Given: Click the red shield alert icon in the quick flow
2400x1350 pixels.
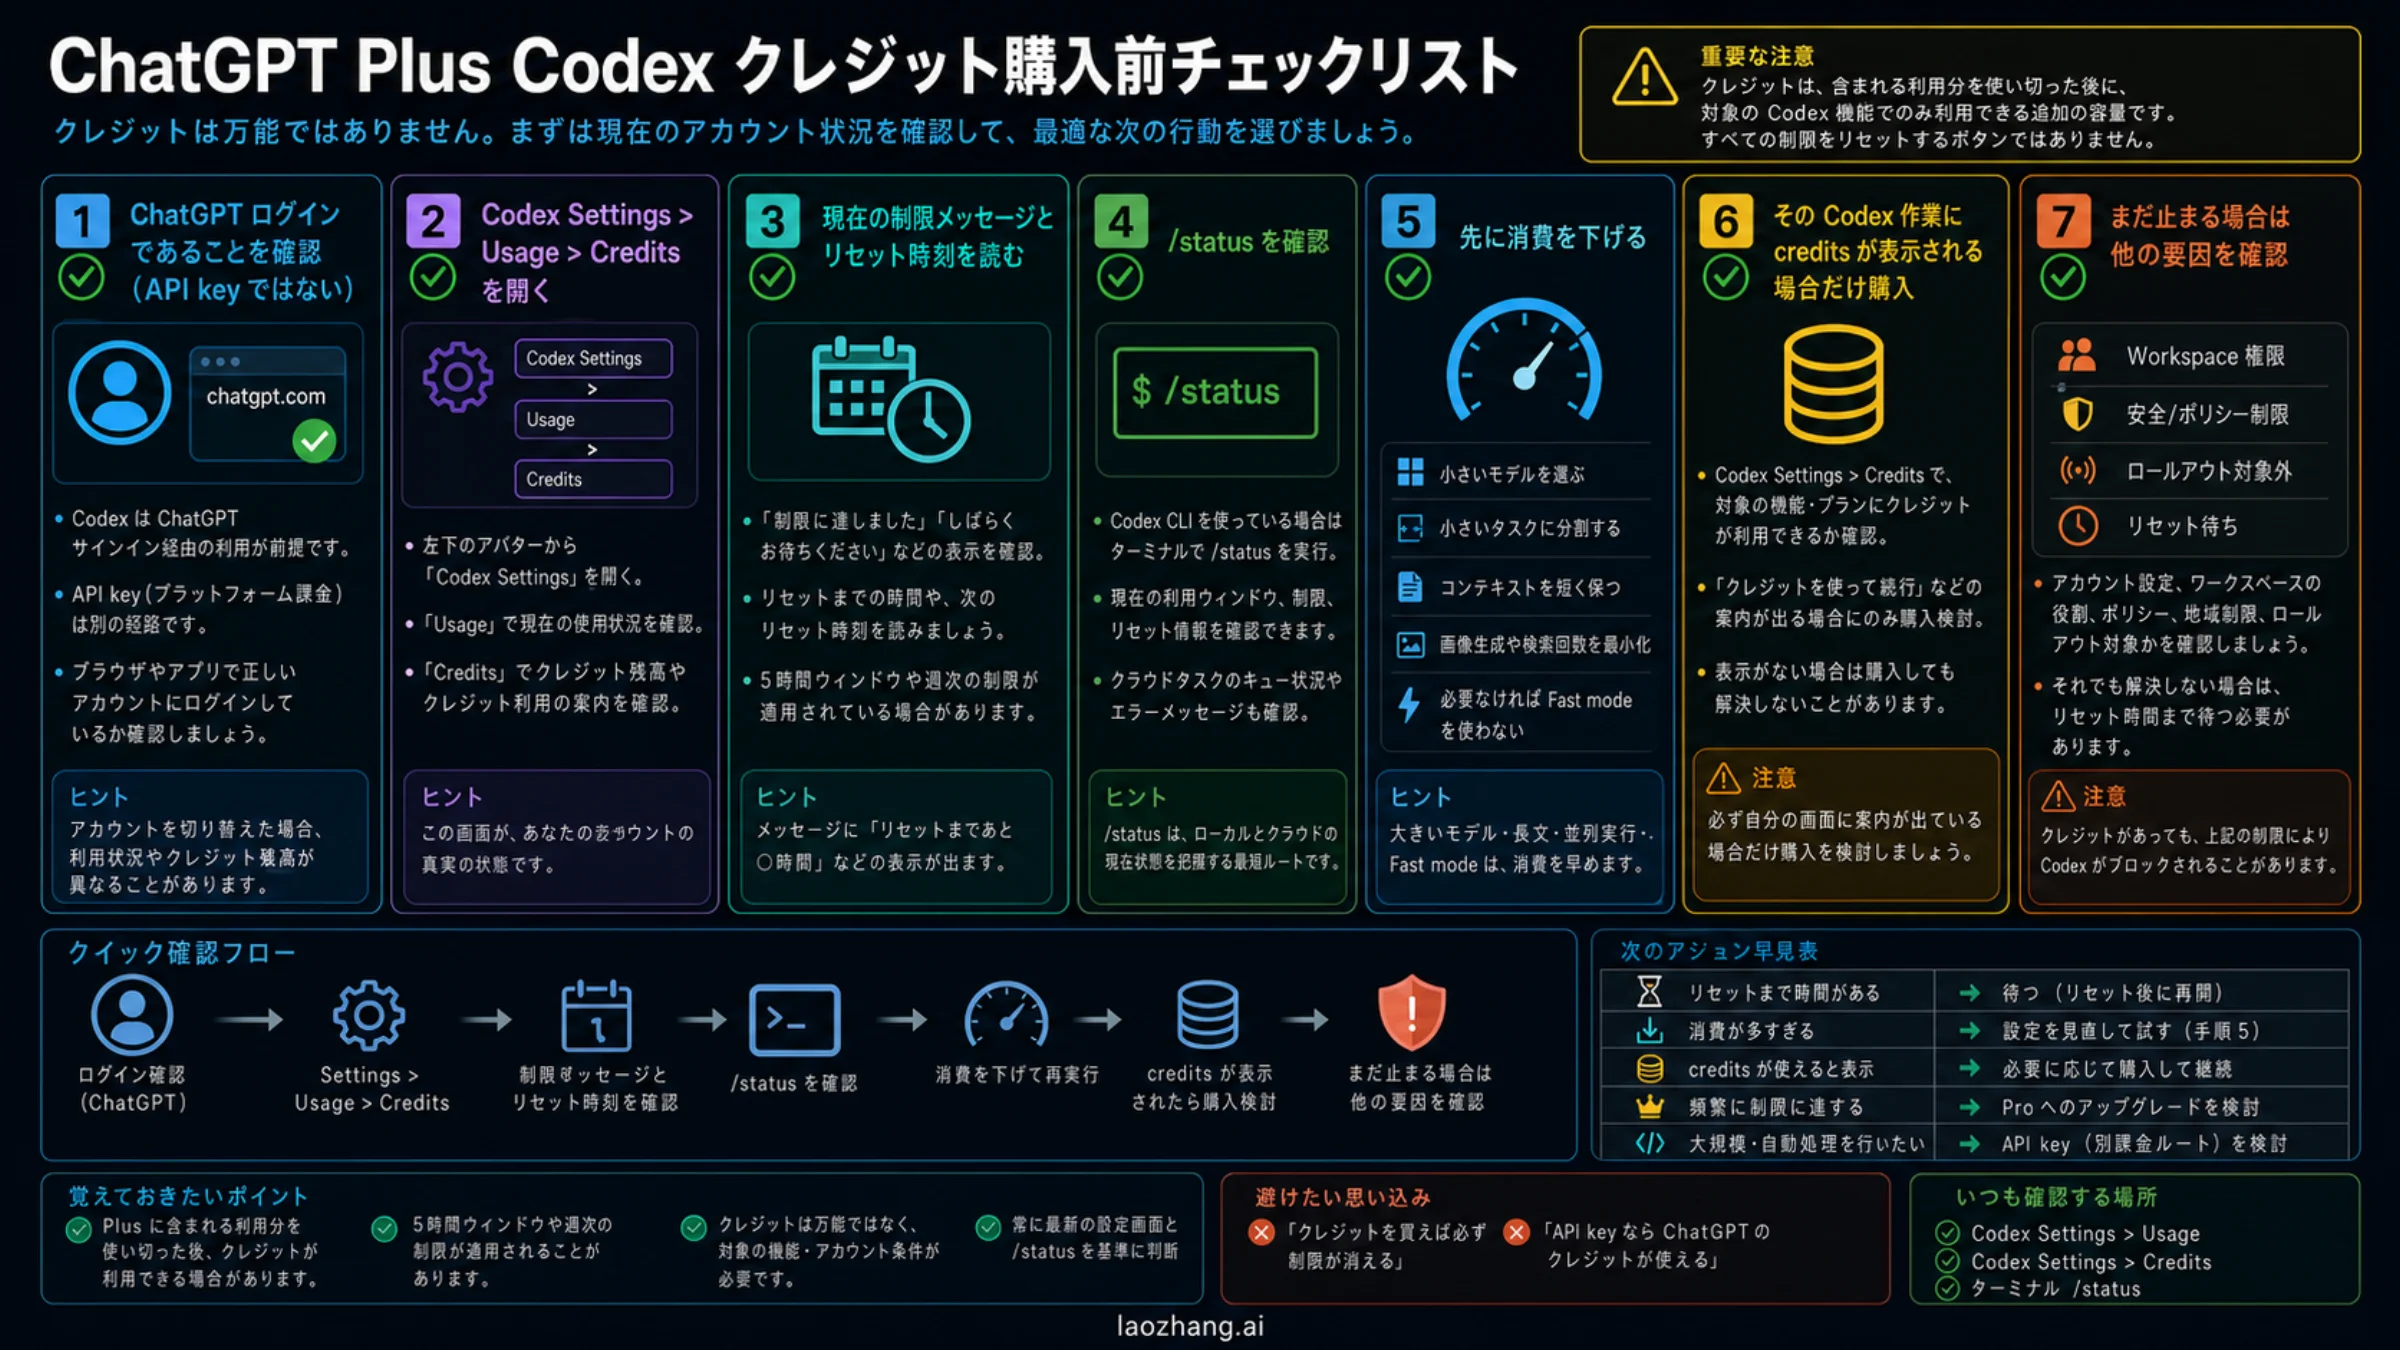Looking at the screenshot, I should [1412, 1012].
